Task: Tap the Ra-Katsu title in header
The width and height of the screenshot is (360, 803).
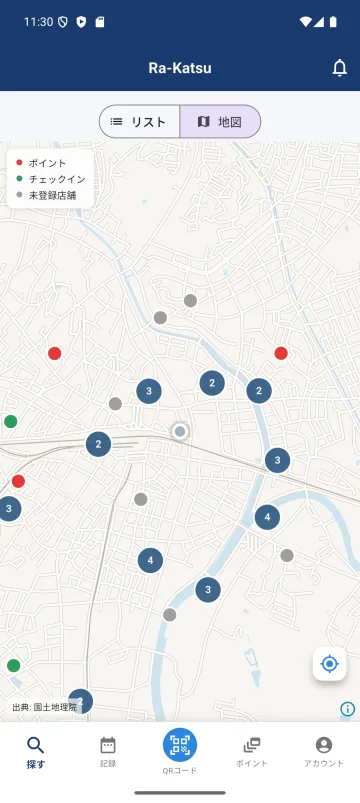Action: click(x=180, y=68)
